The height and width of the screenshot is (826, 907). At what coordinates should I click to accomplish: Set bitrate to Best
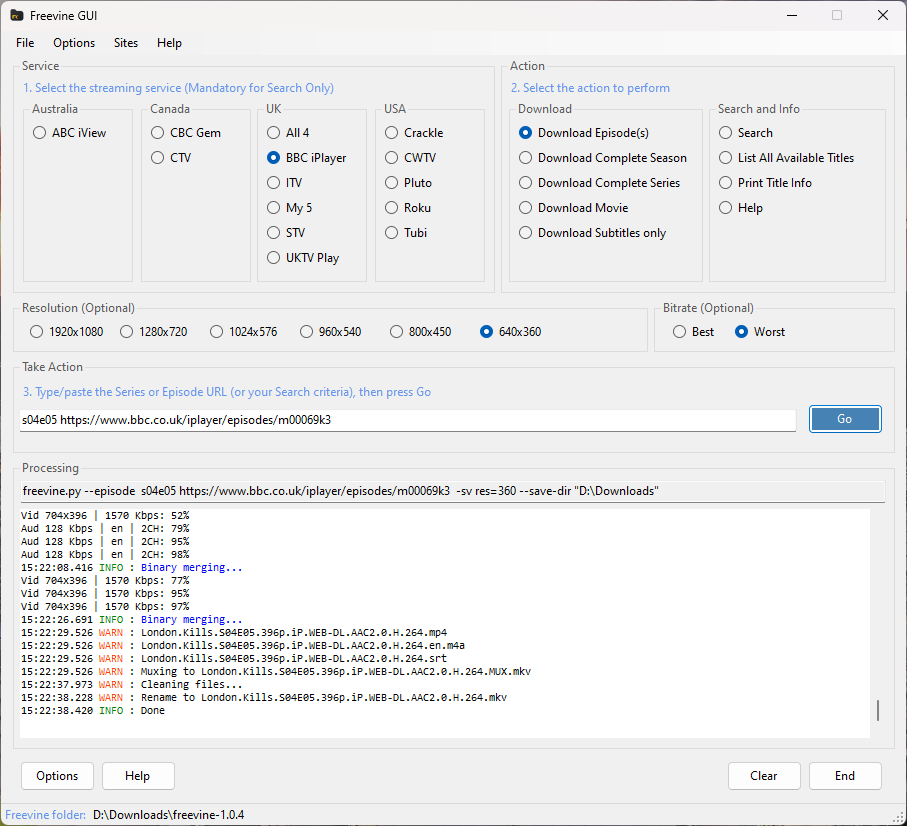pyautogui.click(x=680, y=332)
